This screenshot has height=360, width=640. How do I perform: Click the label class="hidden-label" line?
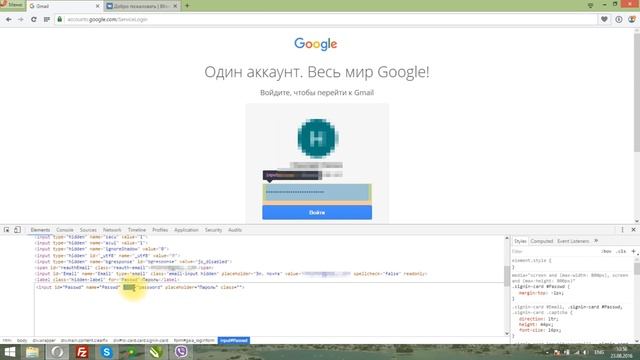click(107, 280)
